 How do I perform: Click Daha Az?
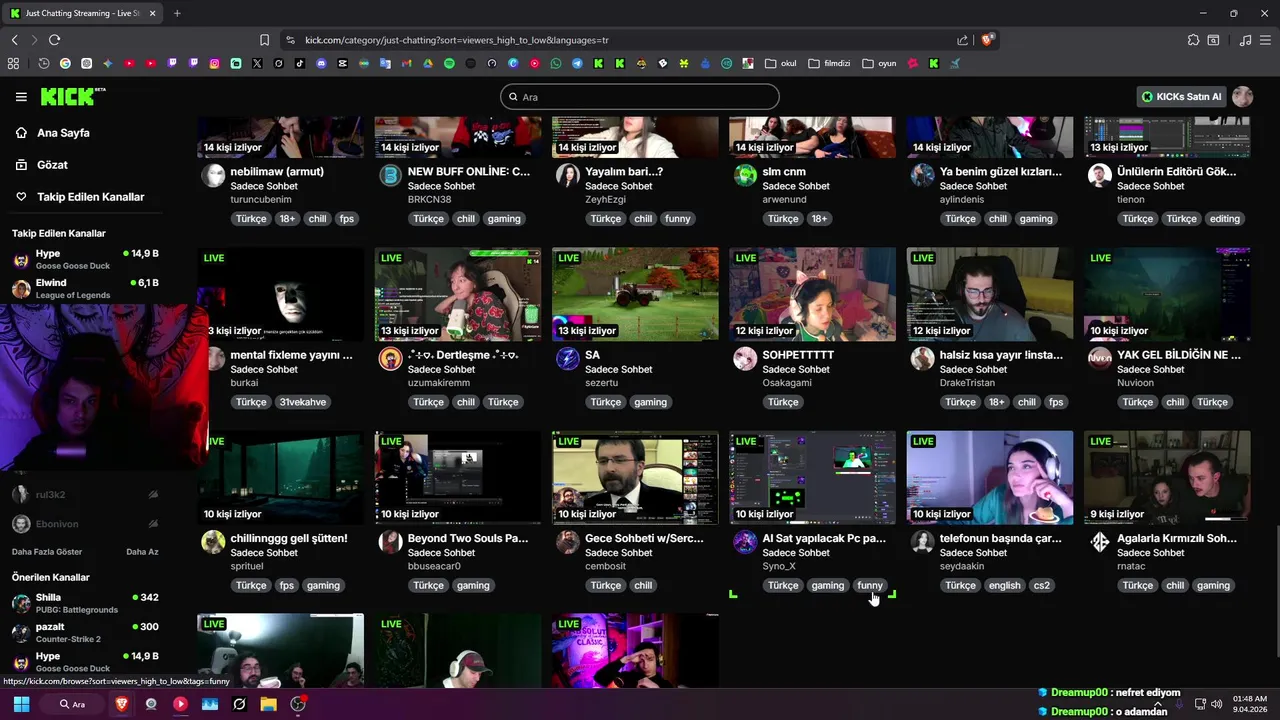click(x=142, y=552)
